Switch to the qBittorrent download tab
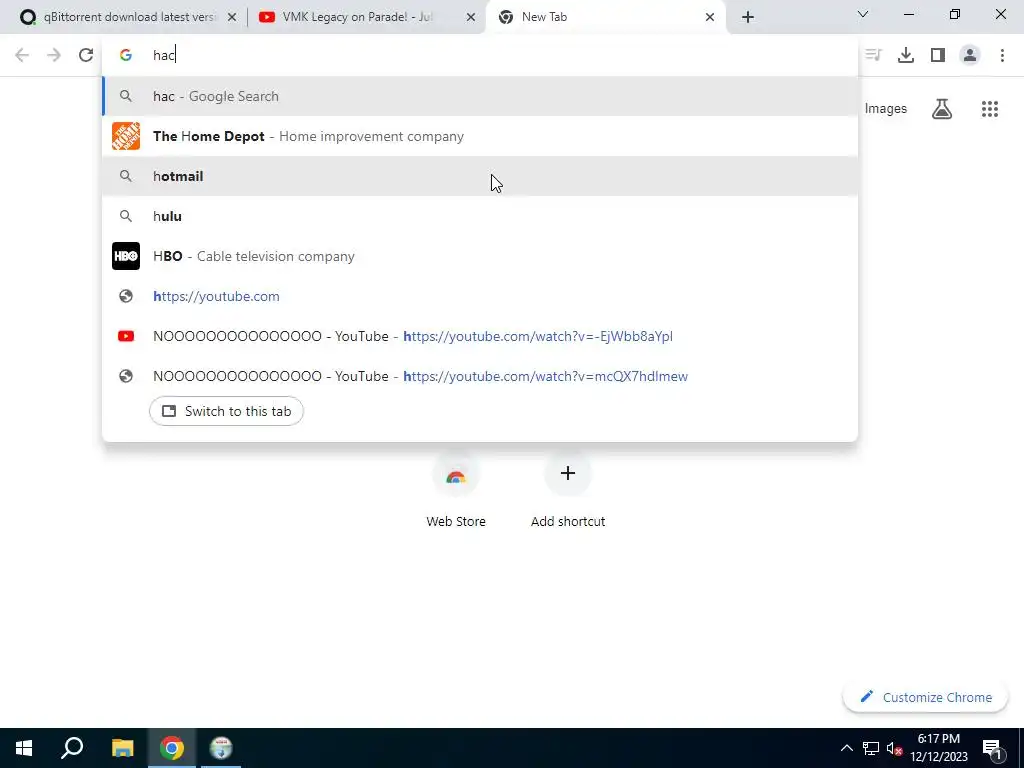The height and width of the screenshot is (768, 1024). (127, 17)
